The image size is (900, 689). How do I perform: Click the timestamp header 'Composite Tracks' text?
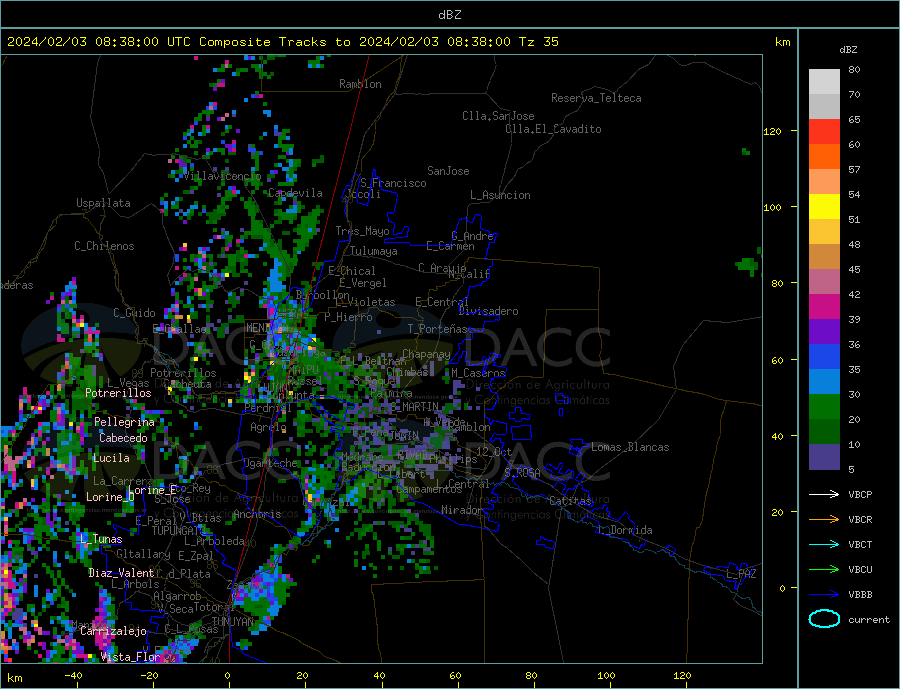[262, 42]
